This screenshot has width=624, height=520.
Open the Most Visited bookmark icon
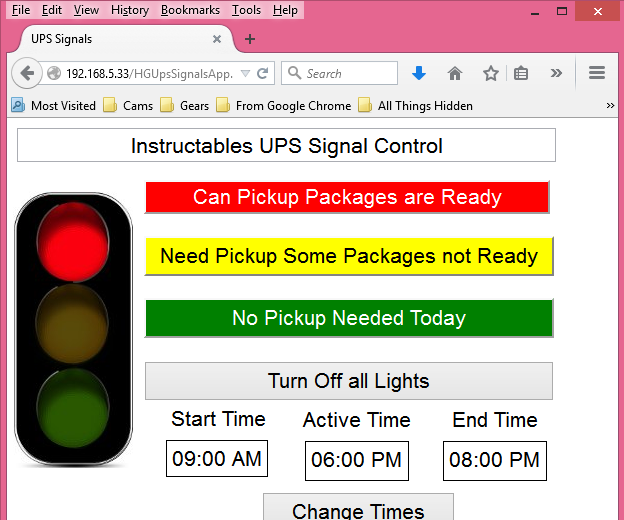tap(18, 105)
